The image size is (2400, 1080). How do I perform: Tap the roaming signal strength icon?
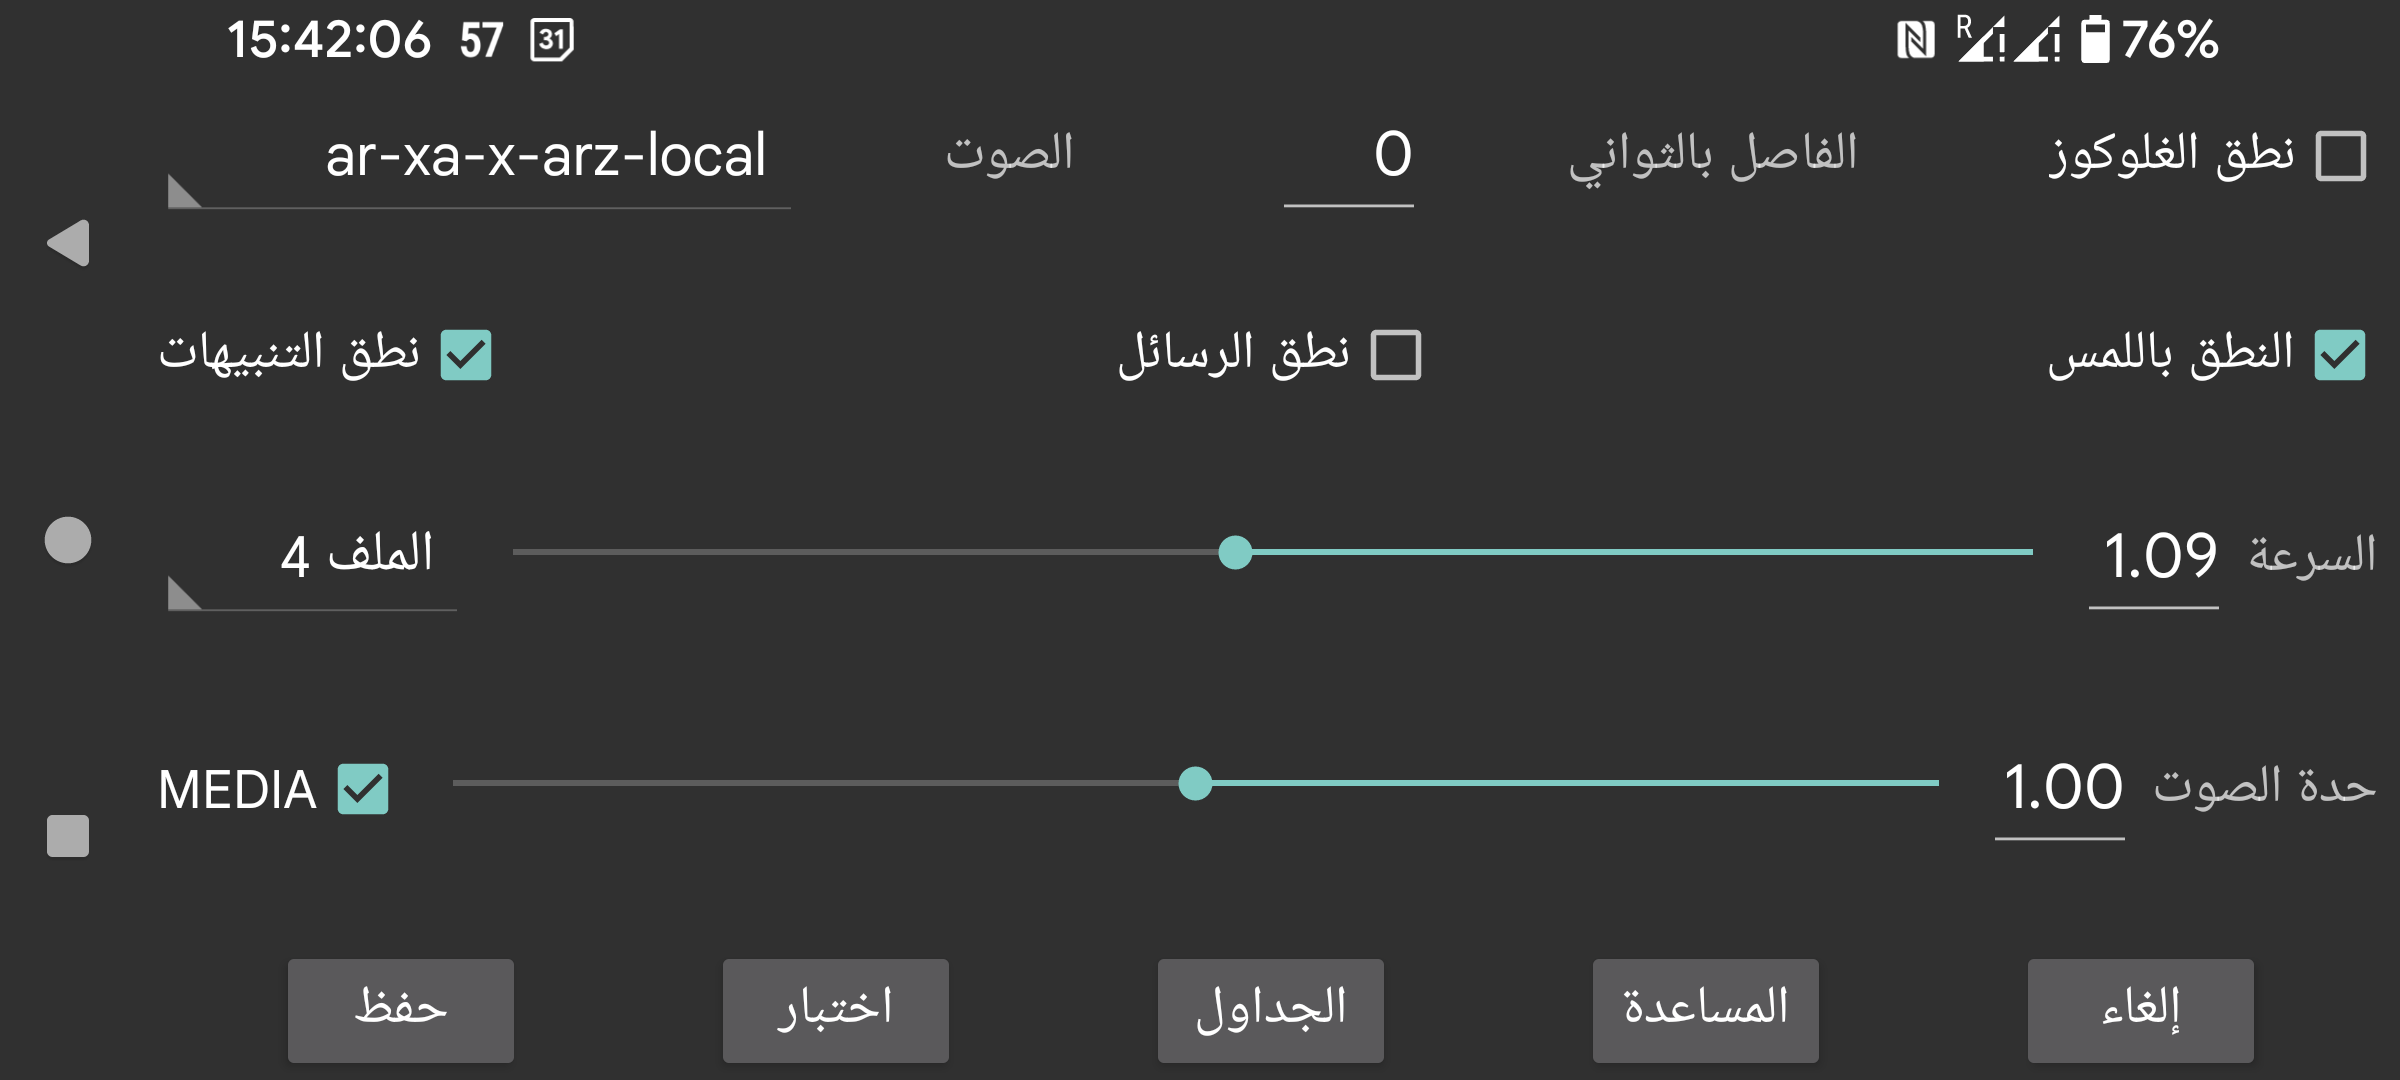1979,41
